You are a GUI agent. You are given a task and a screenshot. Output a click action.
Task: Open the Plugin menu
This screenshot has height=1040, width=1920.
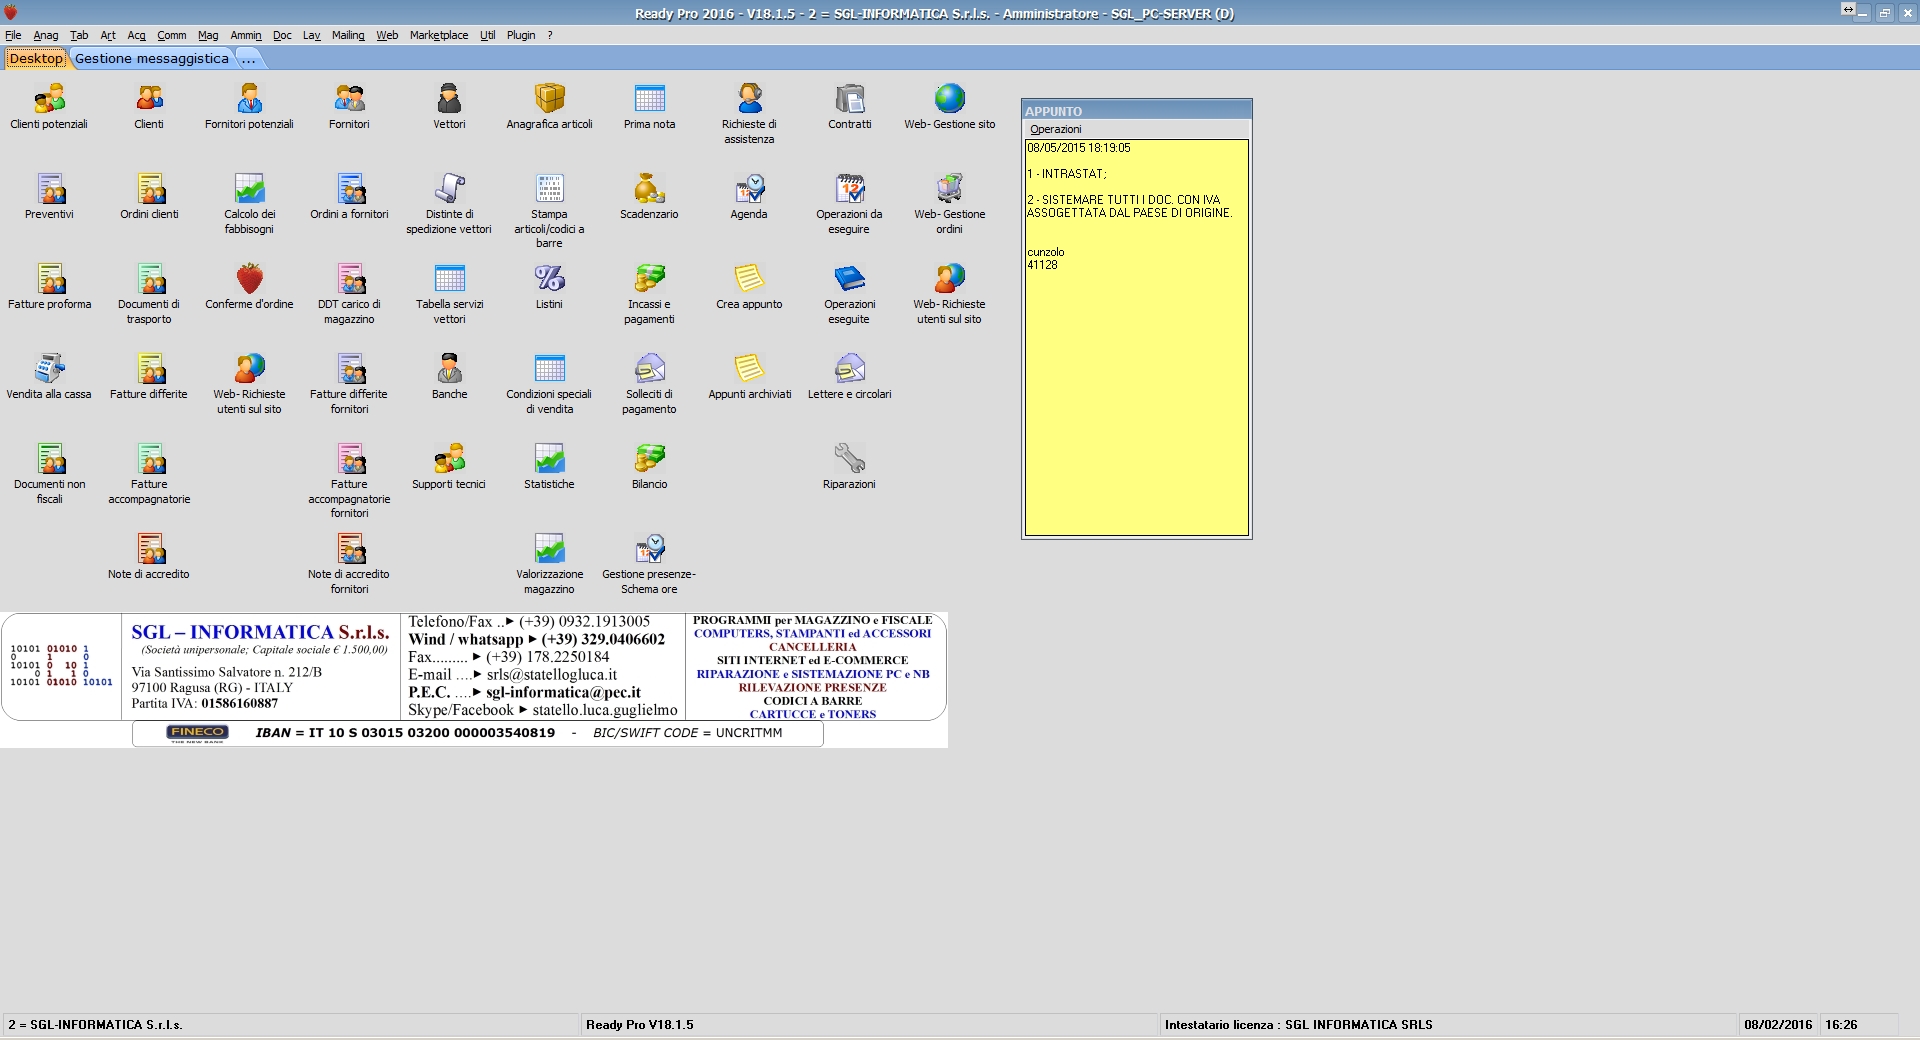(521, 35)
